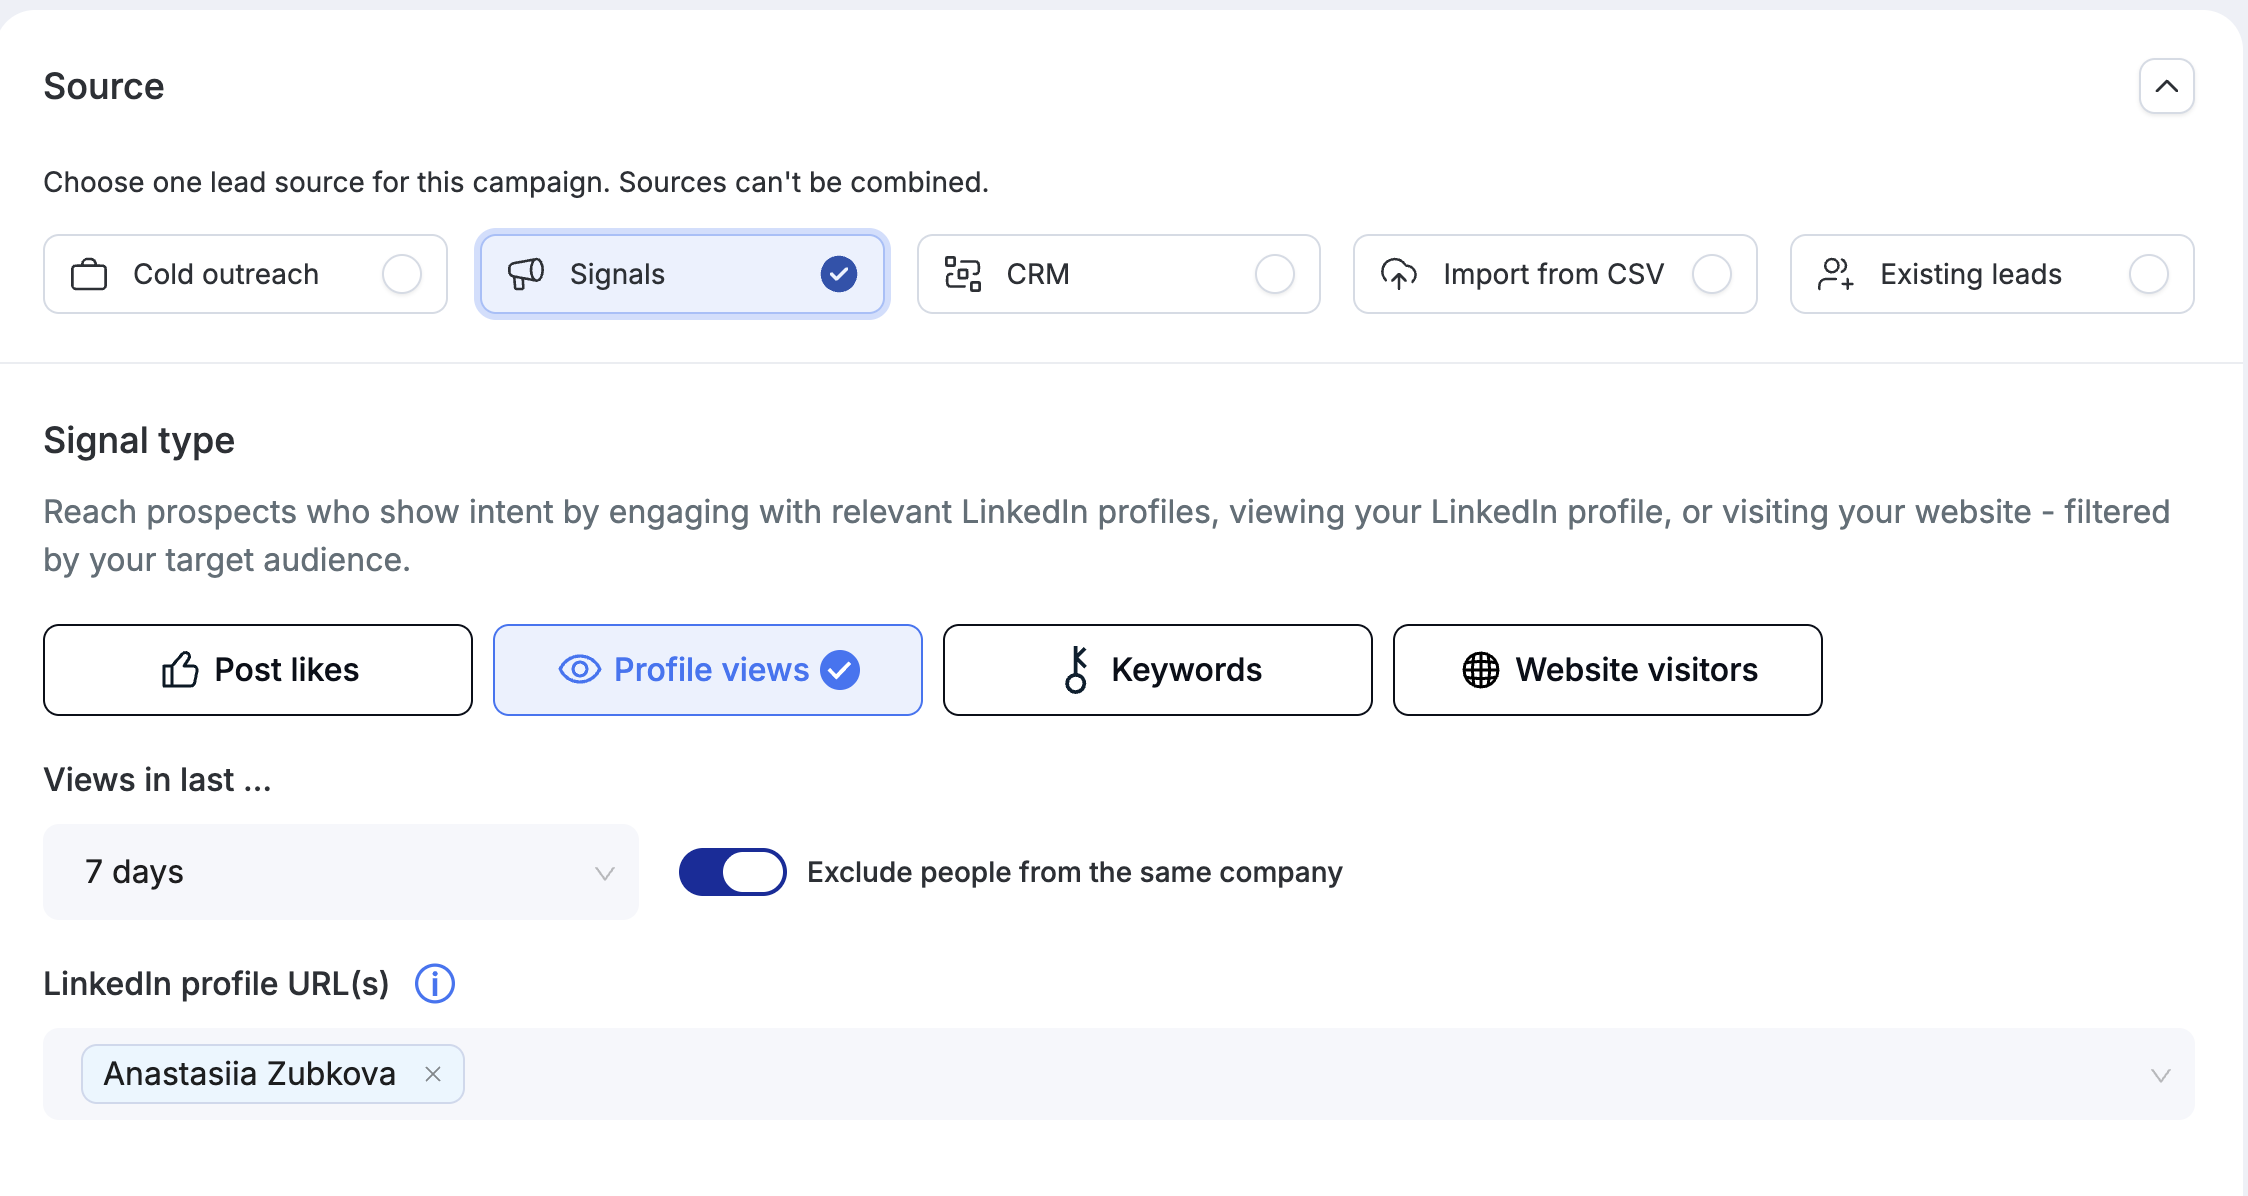Switch to the Keywords signal type
Screen dimensions: 2248x1196
[x=1158, y=670]
